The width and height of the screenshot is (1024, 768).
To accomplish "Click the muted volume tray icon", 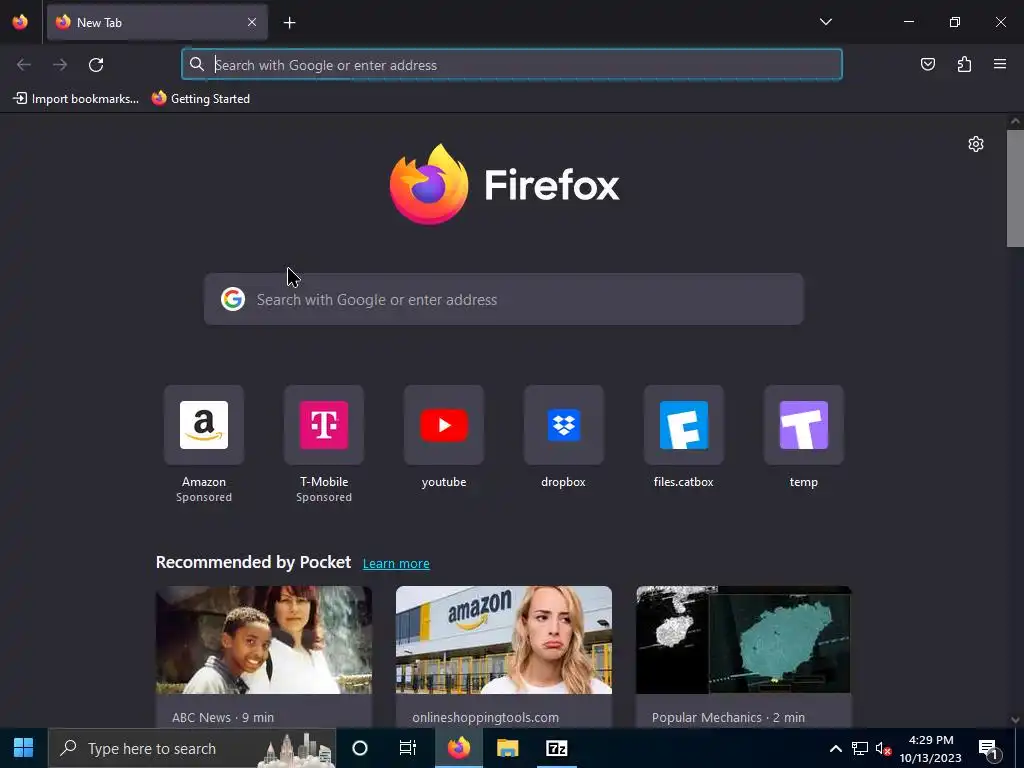I will click(883, 748).
